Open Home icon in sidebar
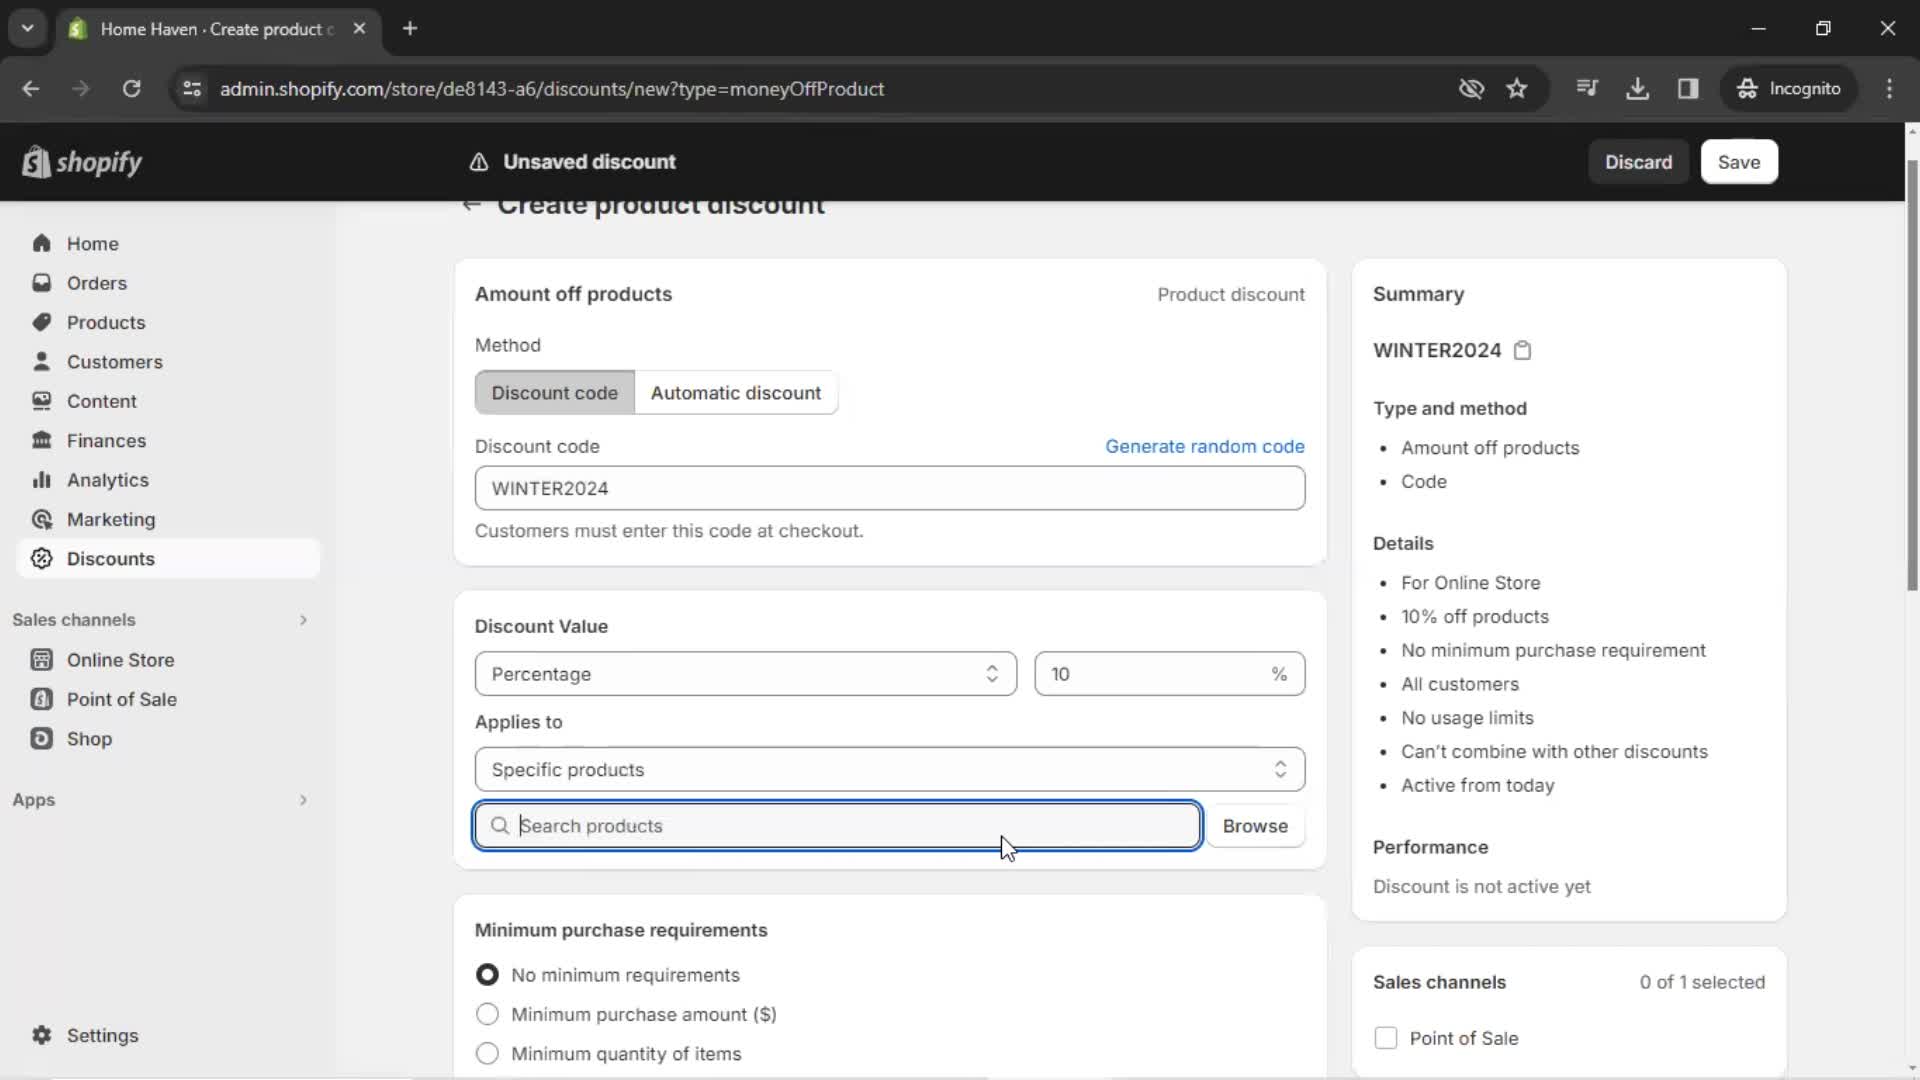 pyautogui.click(x=41, y=243)
